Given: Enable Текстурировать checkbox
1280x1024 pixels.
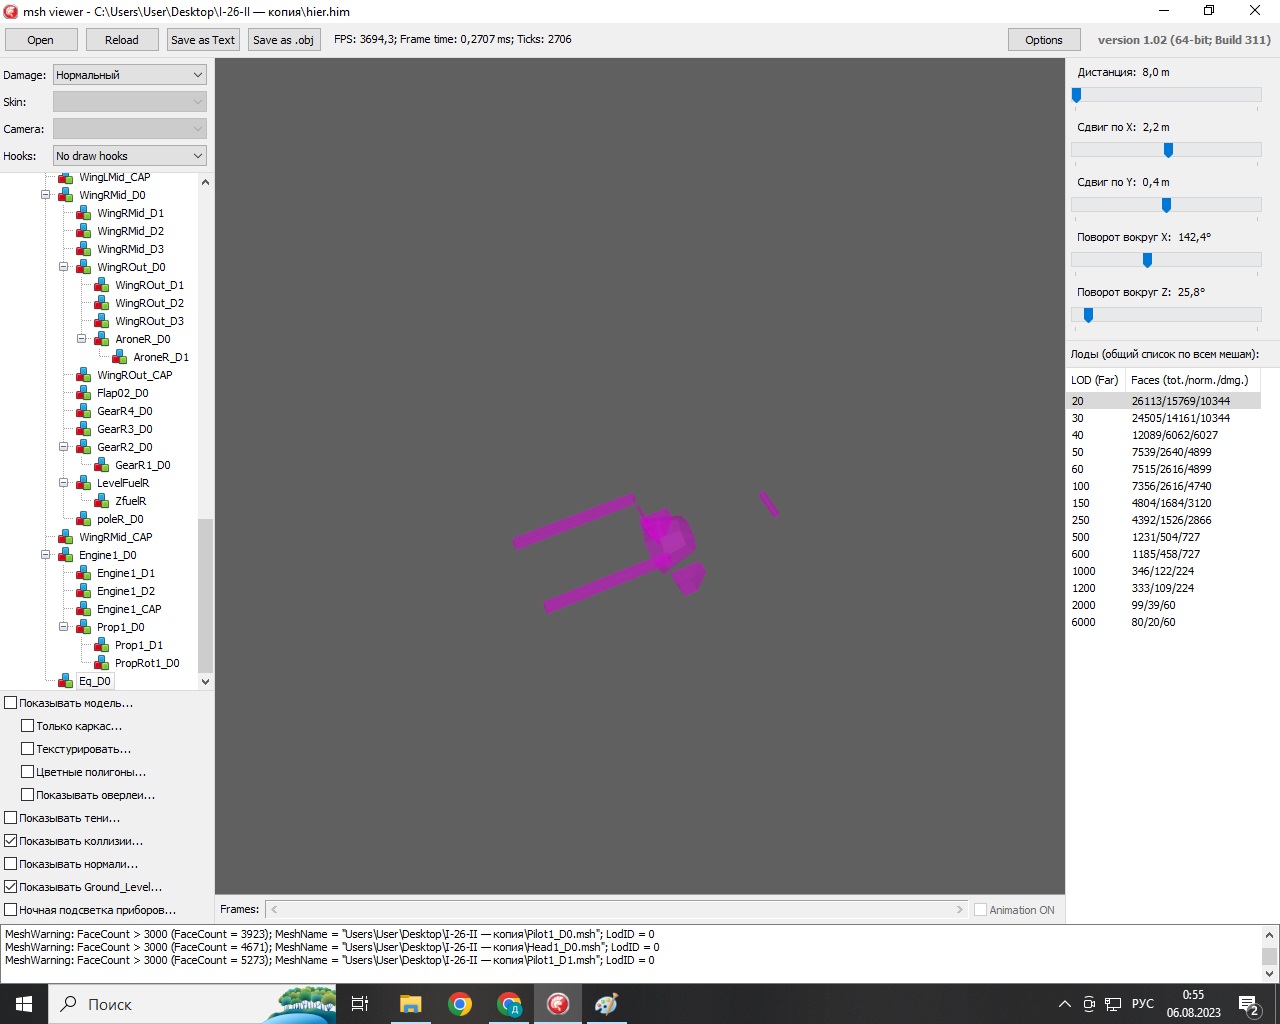Looking at the screenshot, I should tap(28, 749).
